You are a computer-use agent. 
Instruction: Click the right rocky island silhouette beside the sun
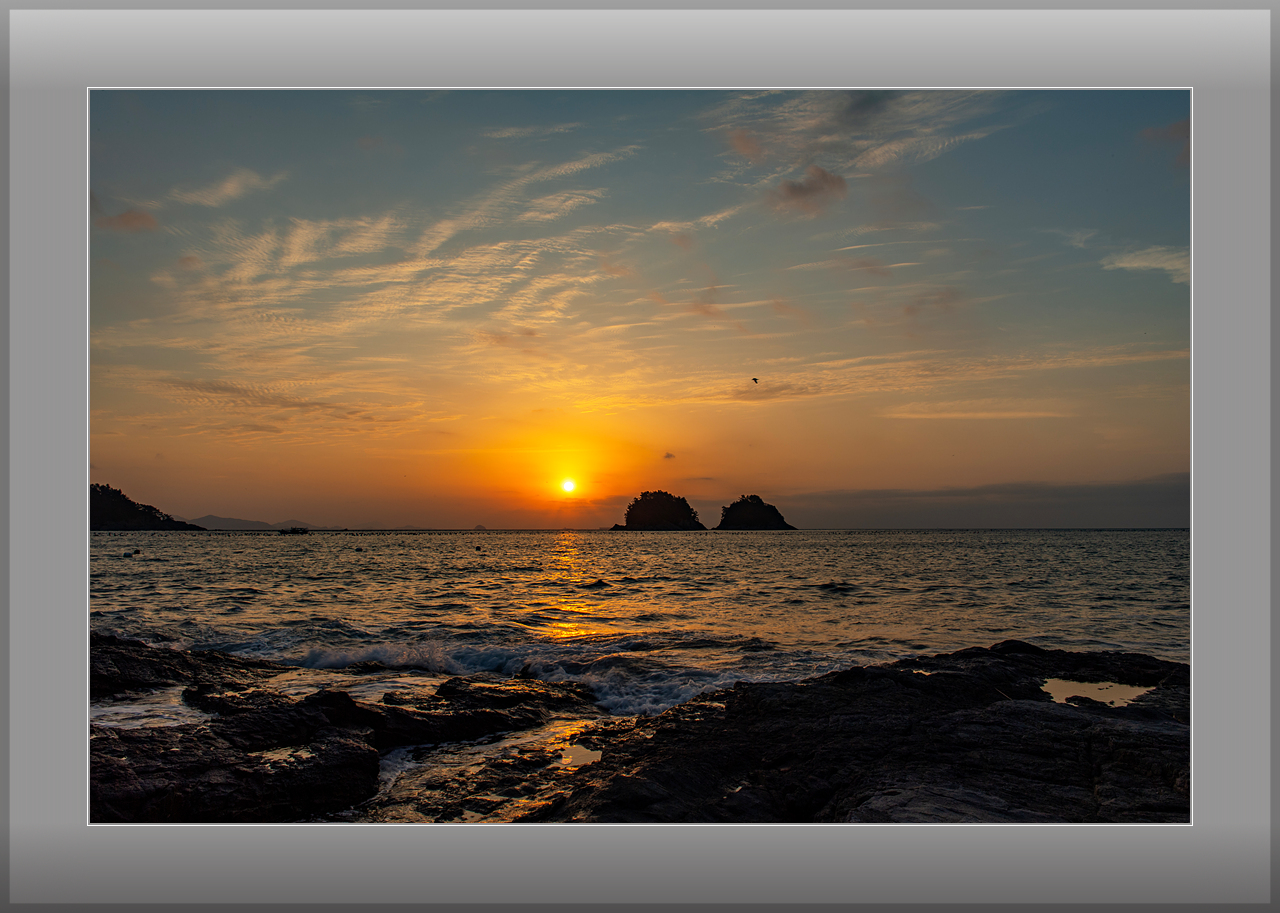pos(755,513)
